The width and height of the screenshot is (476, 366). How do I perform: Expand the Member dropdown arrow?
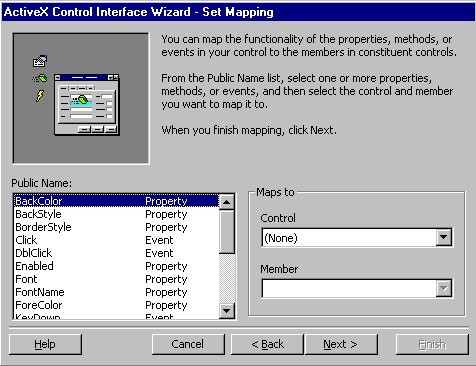[444, 288]
